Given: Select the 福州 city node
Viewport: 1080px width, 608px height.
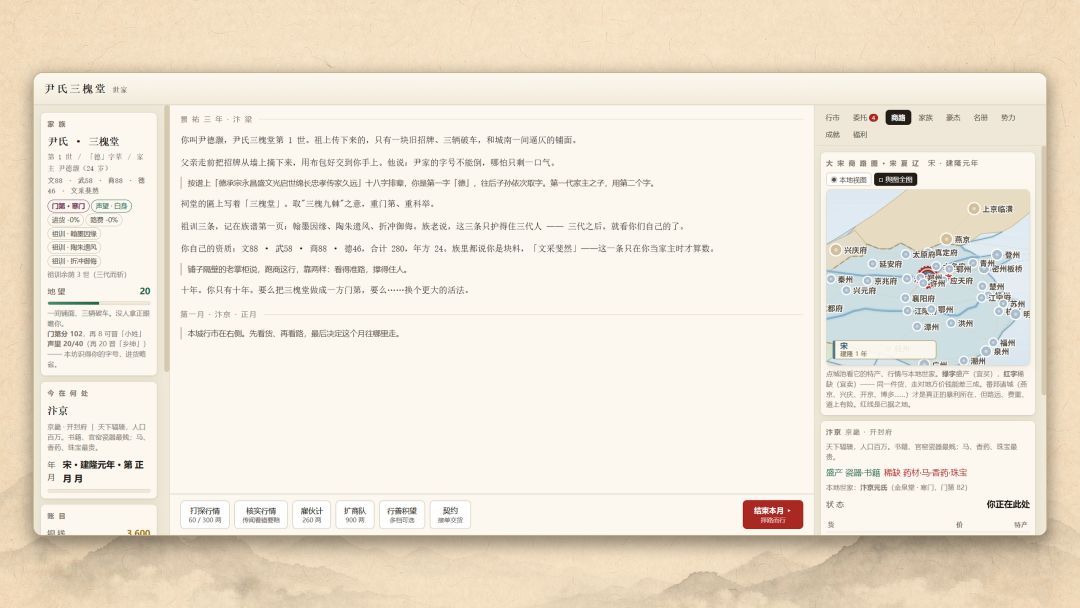Looking at the screenshot, I should click(x=993, y=342).
